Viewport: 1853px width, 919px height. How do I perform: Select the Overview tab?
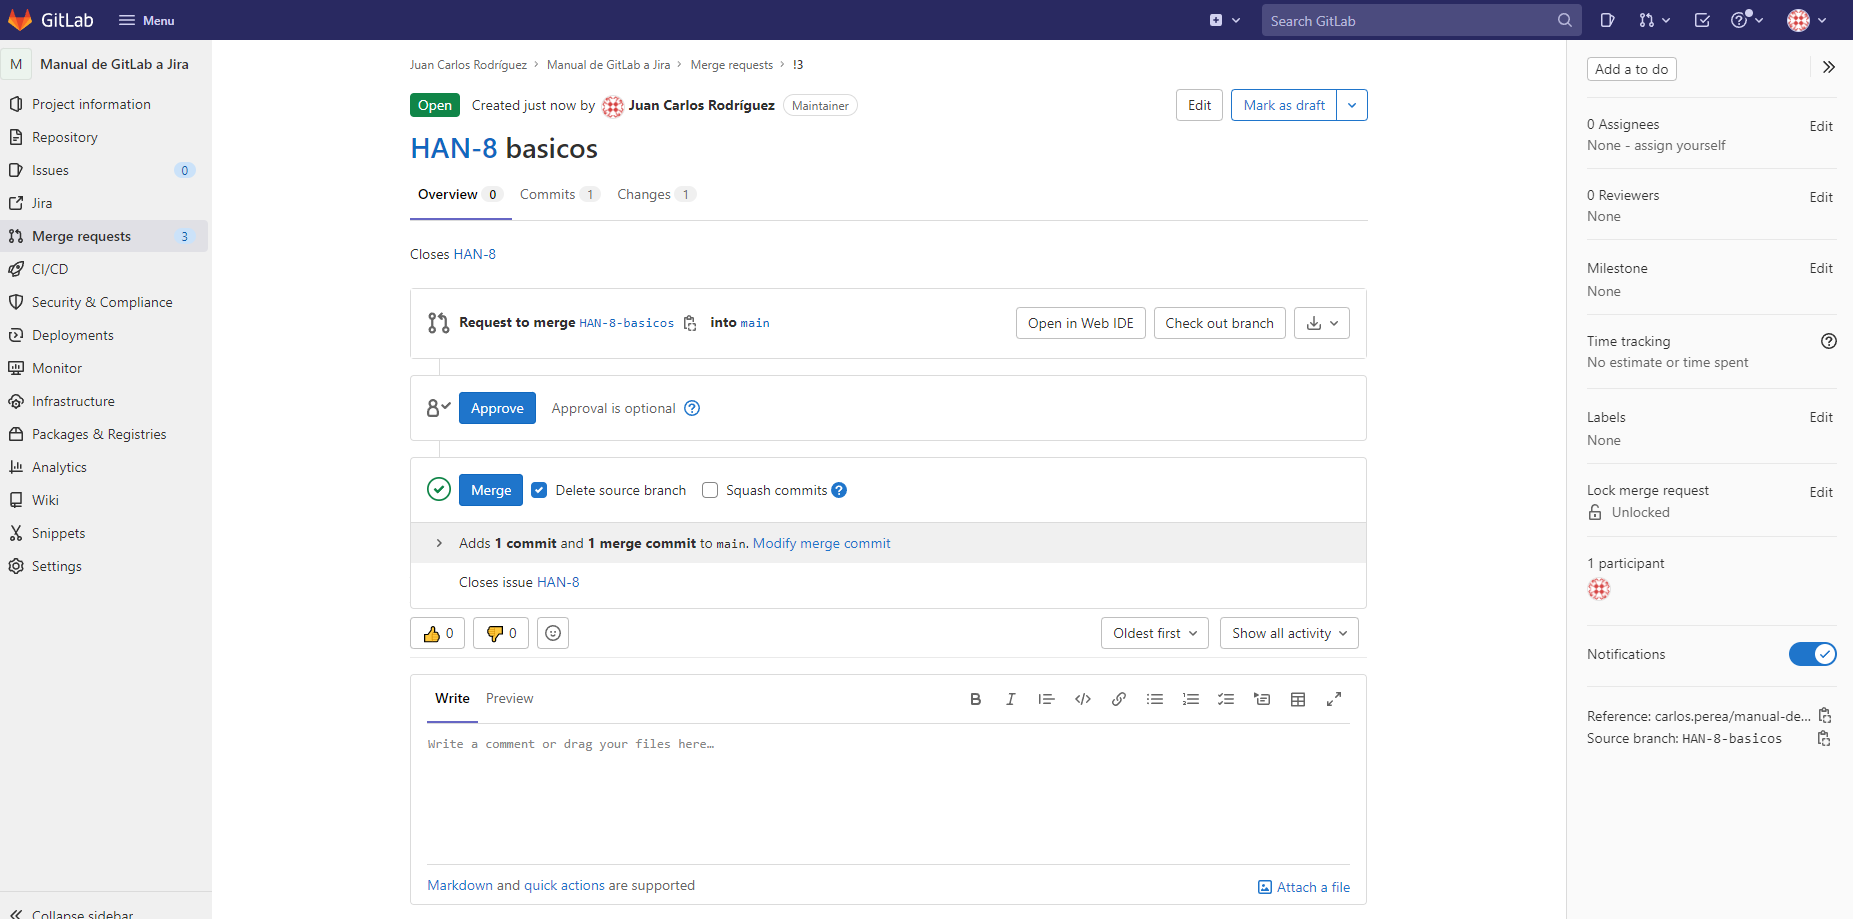click(x=460, y=194)
